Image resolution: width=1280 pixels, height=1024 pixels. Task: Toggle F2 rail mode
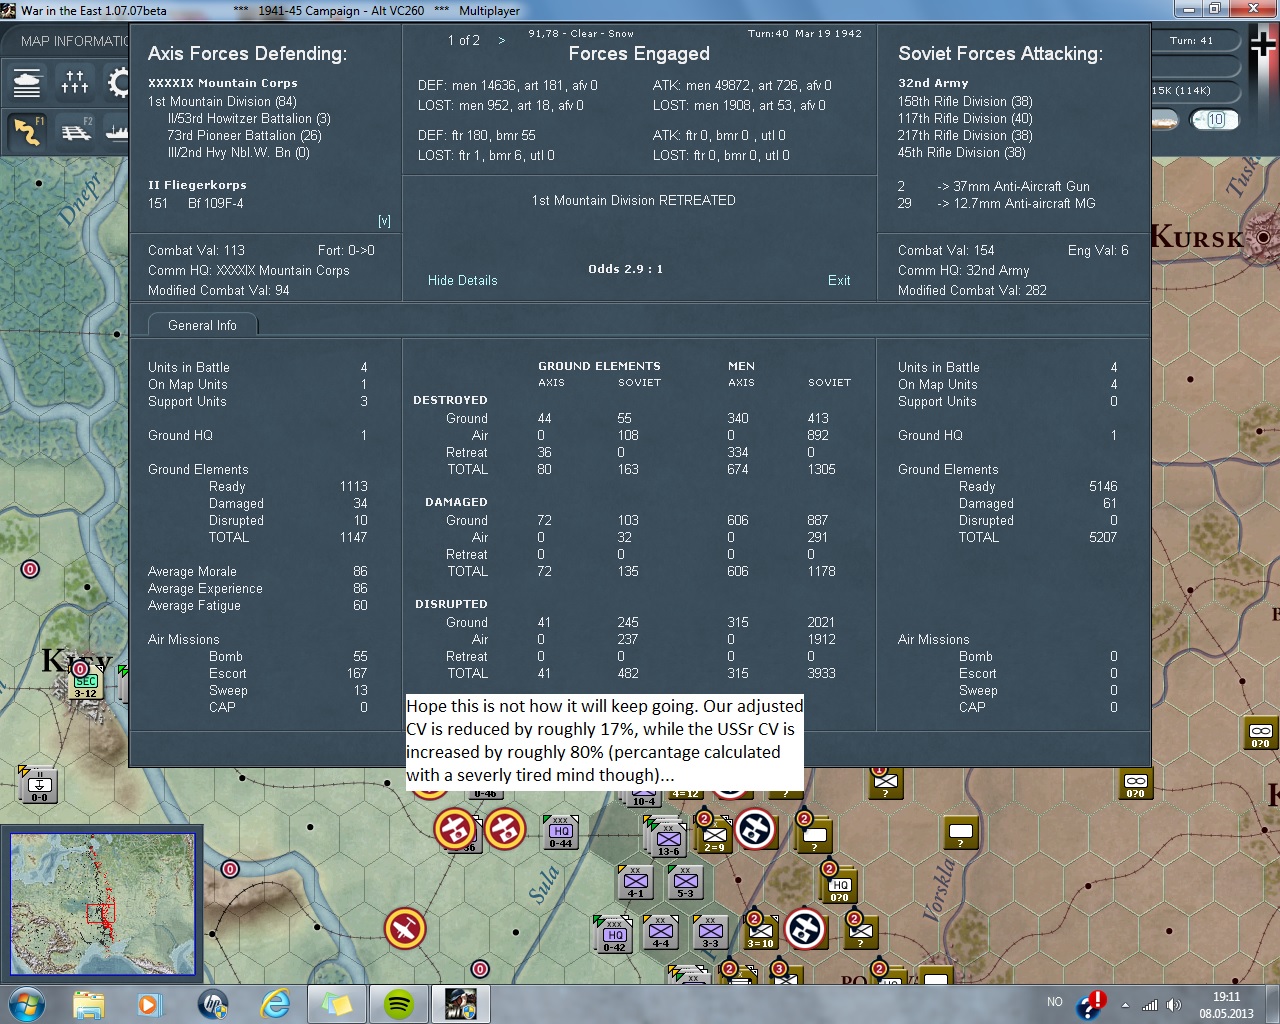tap(75, 131)
